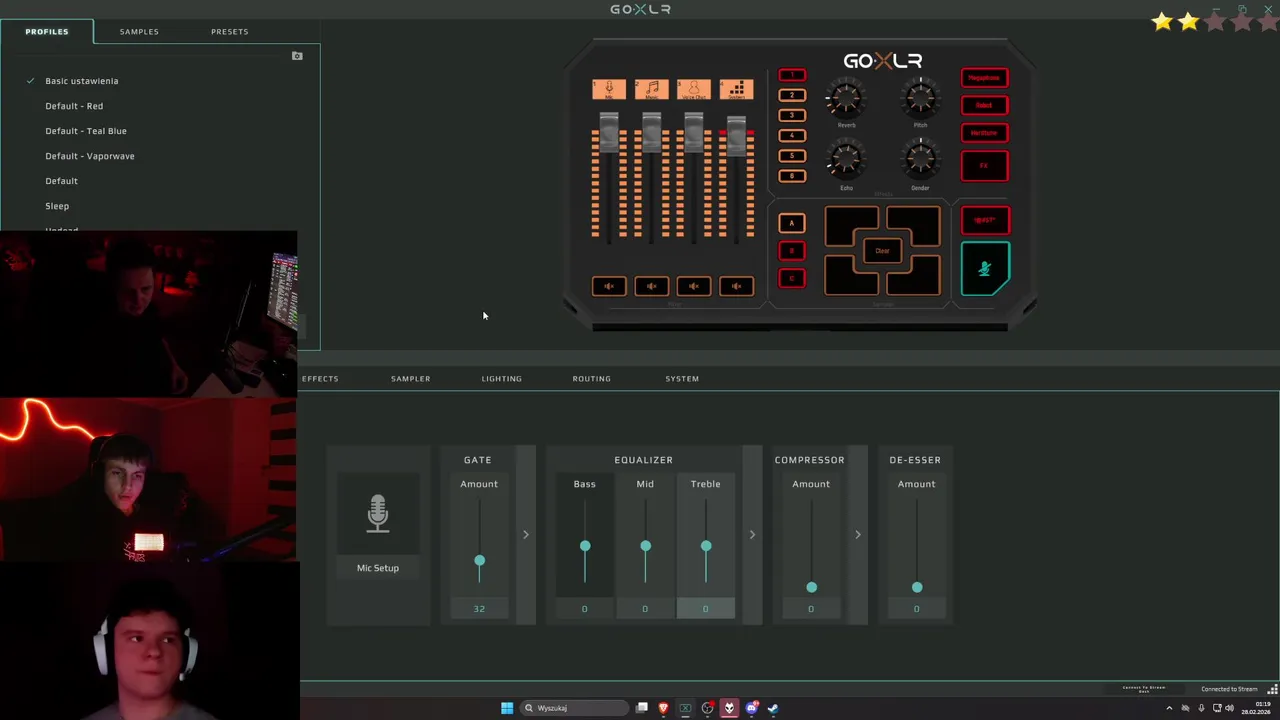
Task: Enable the Hardtune effect
Action: point(985,133)
